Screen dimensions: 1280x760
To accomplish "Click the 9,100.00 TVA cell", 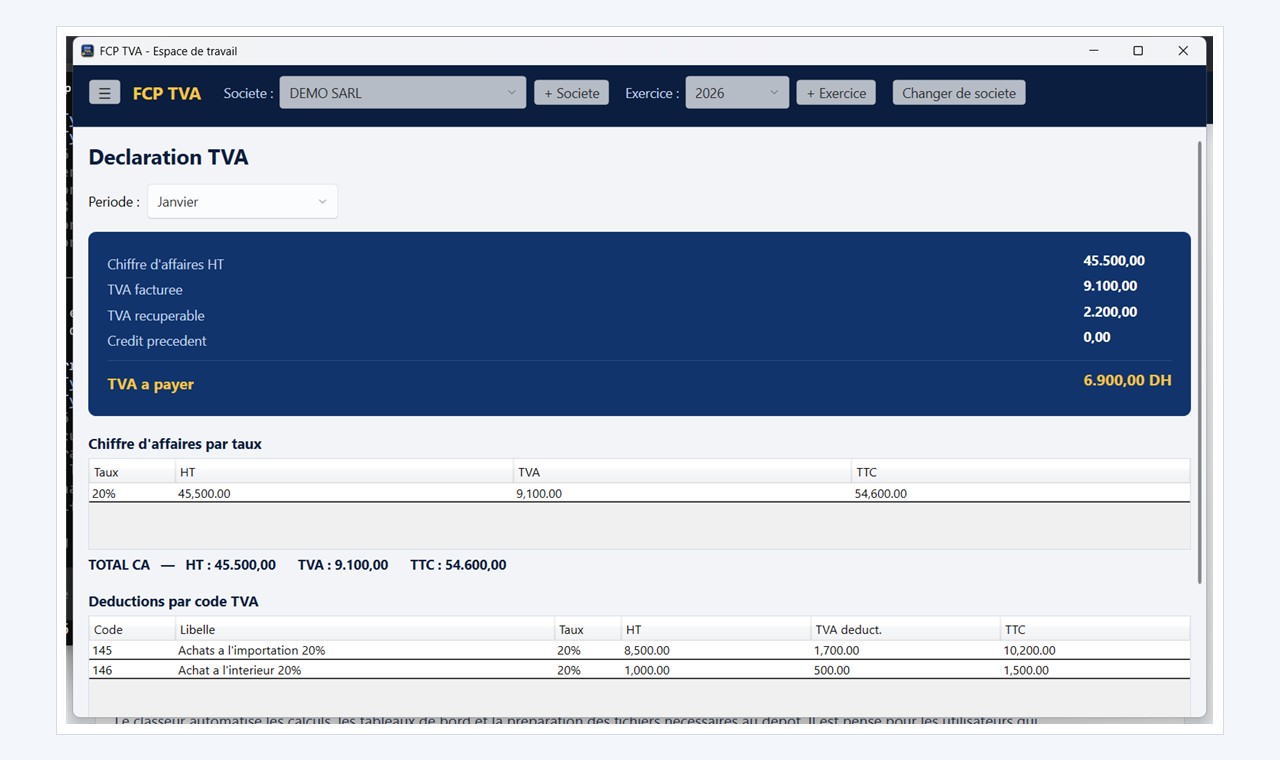I will tap(682, 494).
